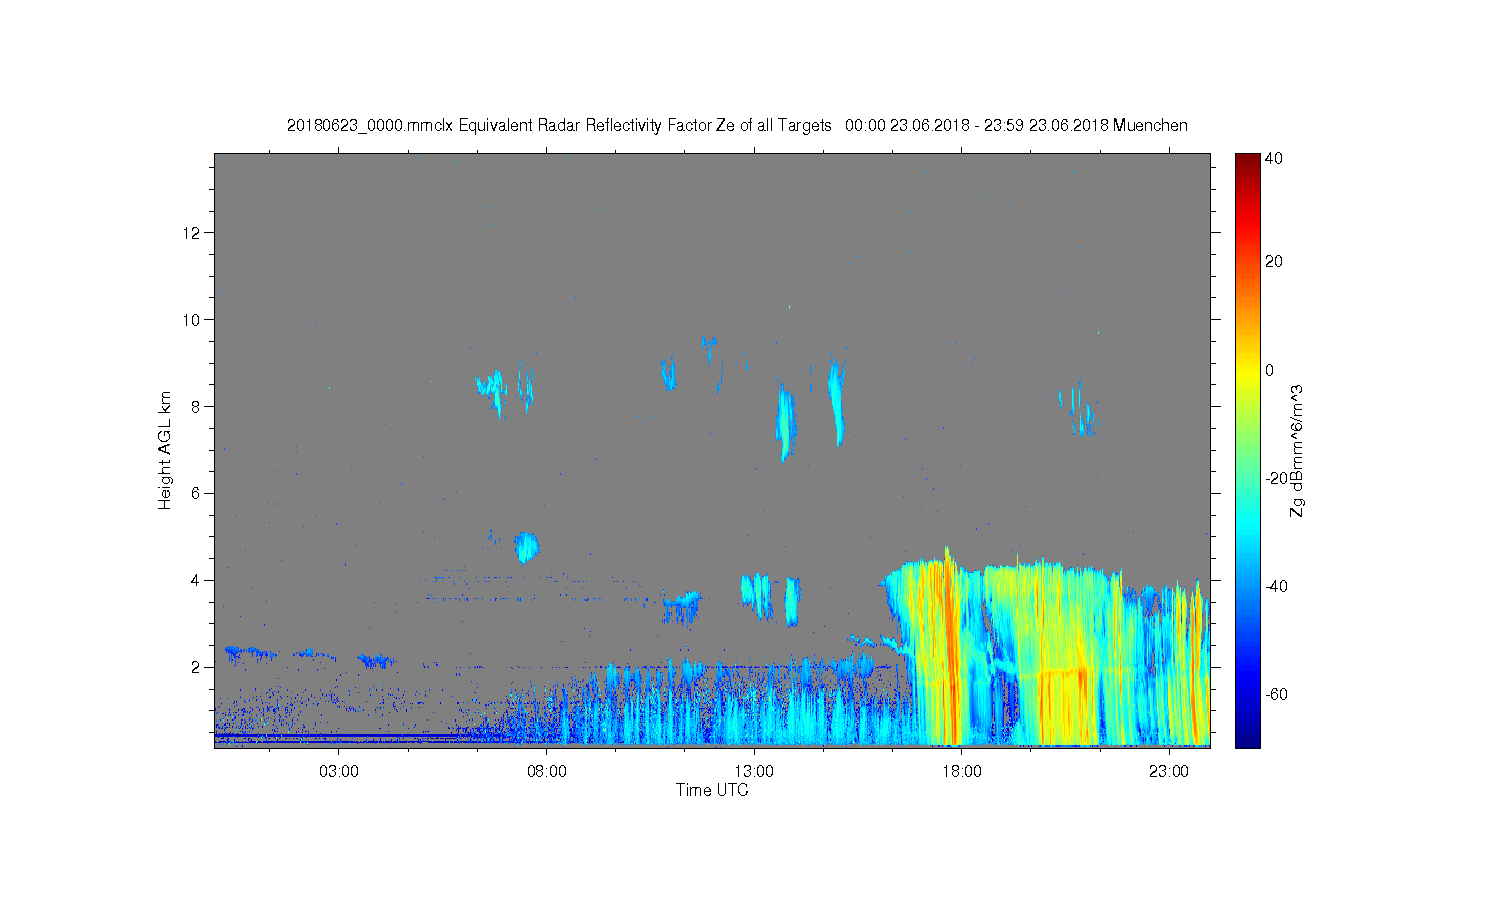The height and width of the screenshot is (900, 1500).
Task: Click the colorbar value label 40
Action: coord(1274,158)
